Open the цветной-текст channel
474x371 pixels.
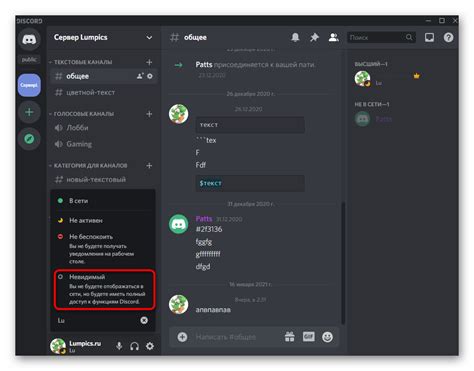(x=104, y=92)
